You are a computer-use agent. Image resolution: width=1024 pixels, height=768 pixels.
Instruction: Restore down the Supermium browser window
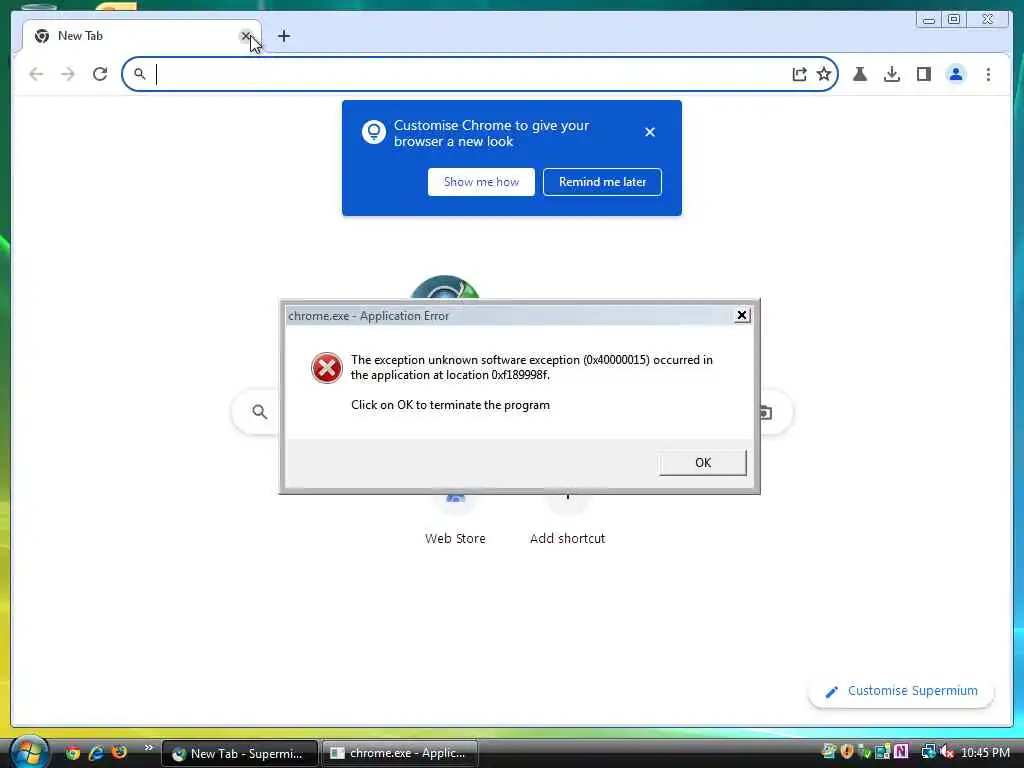(x=954, y=20)
